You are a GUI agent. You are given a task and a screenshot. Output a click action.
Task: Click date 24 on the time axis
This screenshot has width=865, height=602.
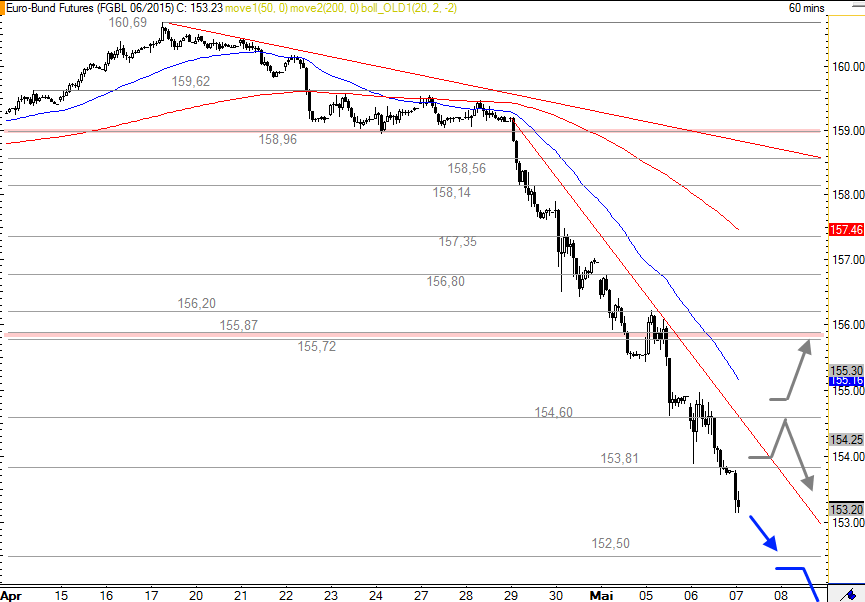click(376, 596)
